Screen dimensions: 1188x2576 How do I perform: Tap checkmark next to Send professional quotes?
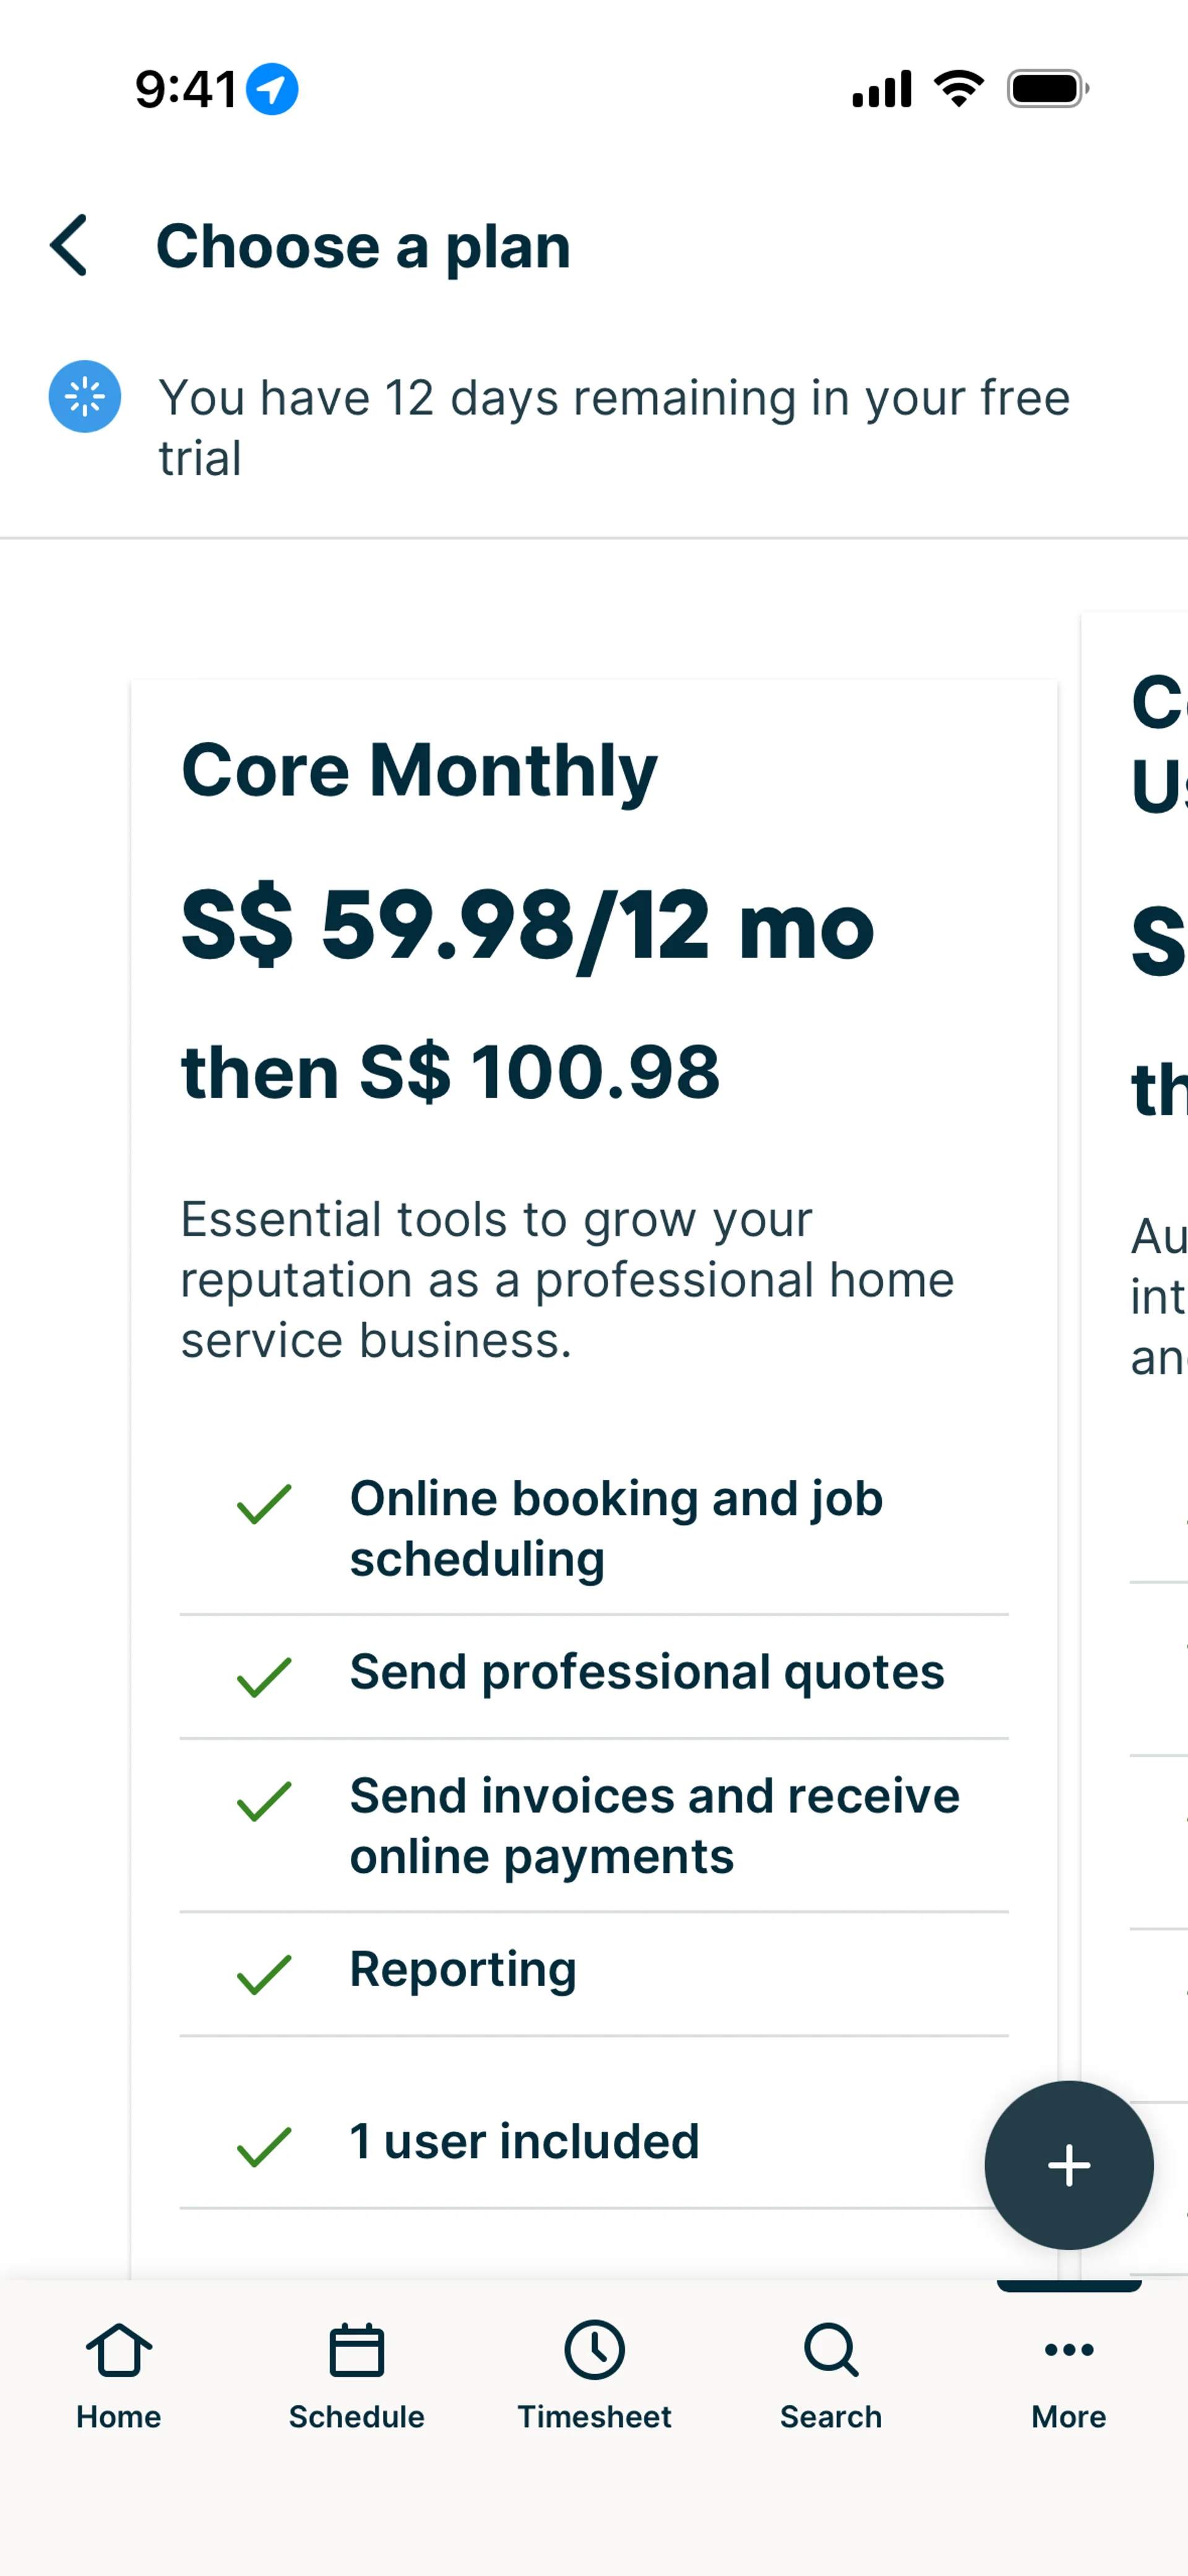pyautogui.click(x=264, y=1677)
